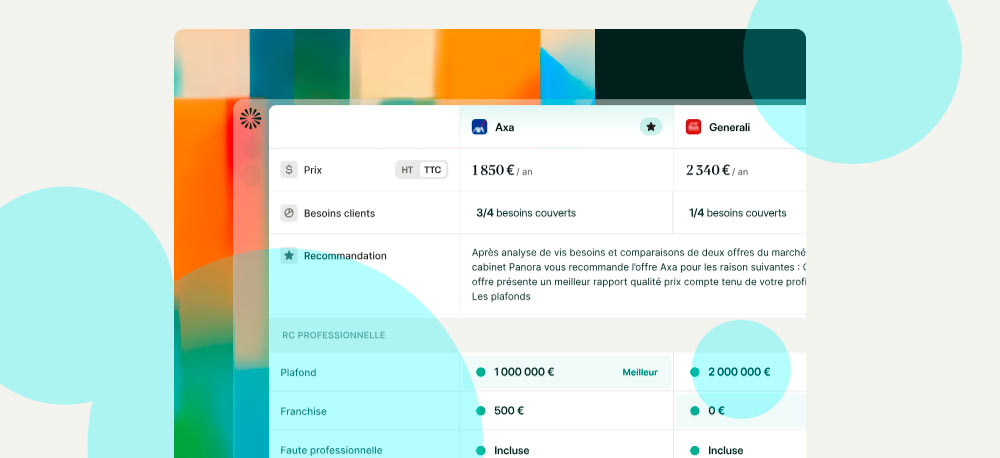The width and height of the screenshot is (1000, 458).
Task: Select the Generali price 2 340 € / an
Action: [717, 170]
